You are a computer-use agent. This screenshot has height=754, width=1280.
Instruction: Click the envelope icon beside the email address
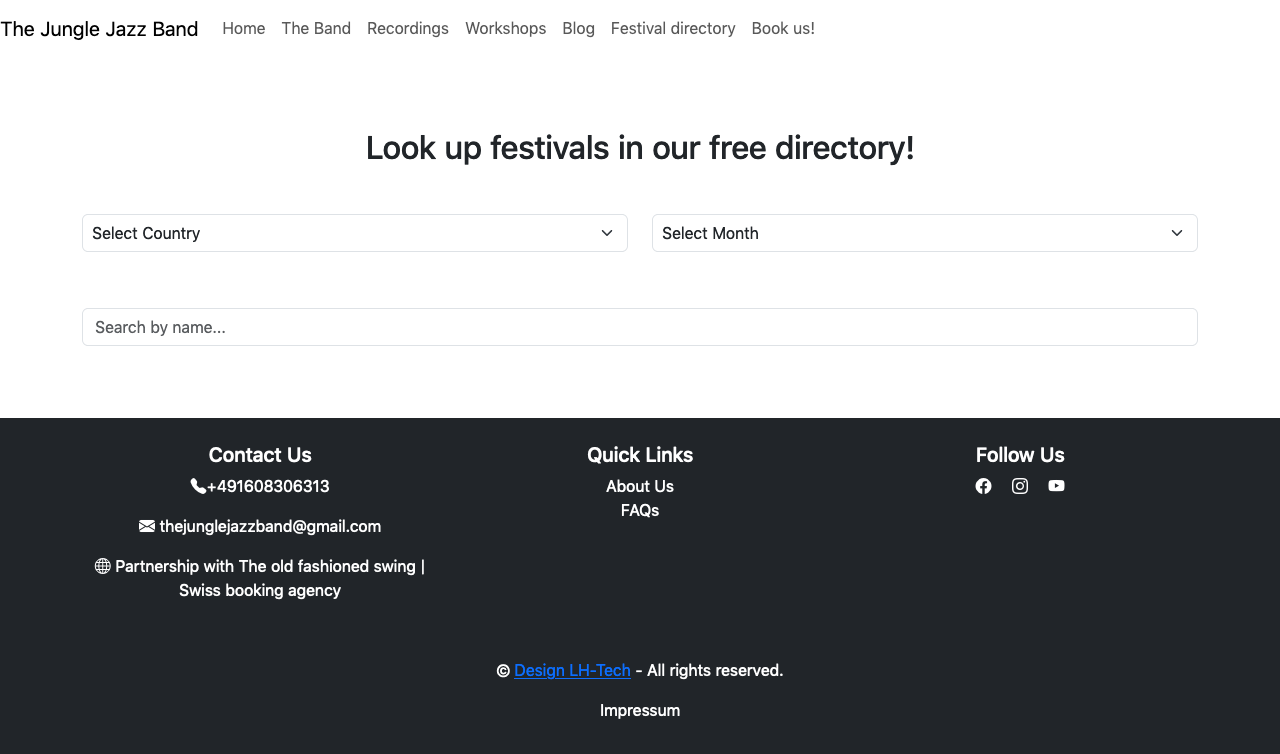pos(147,526)
